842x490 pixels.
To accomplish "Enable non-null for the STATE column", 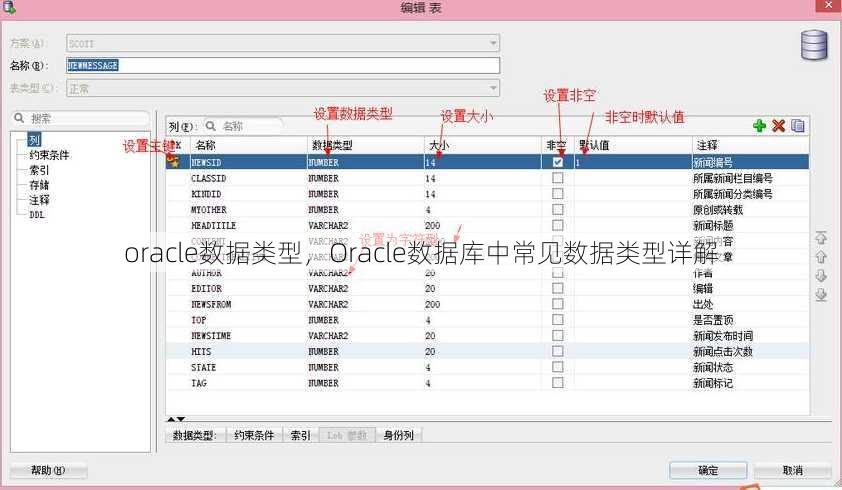I will point(558,367).
